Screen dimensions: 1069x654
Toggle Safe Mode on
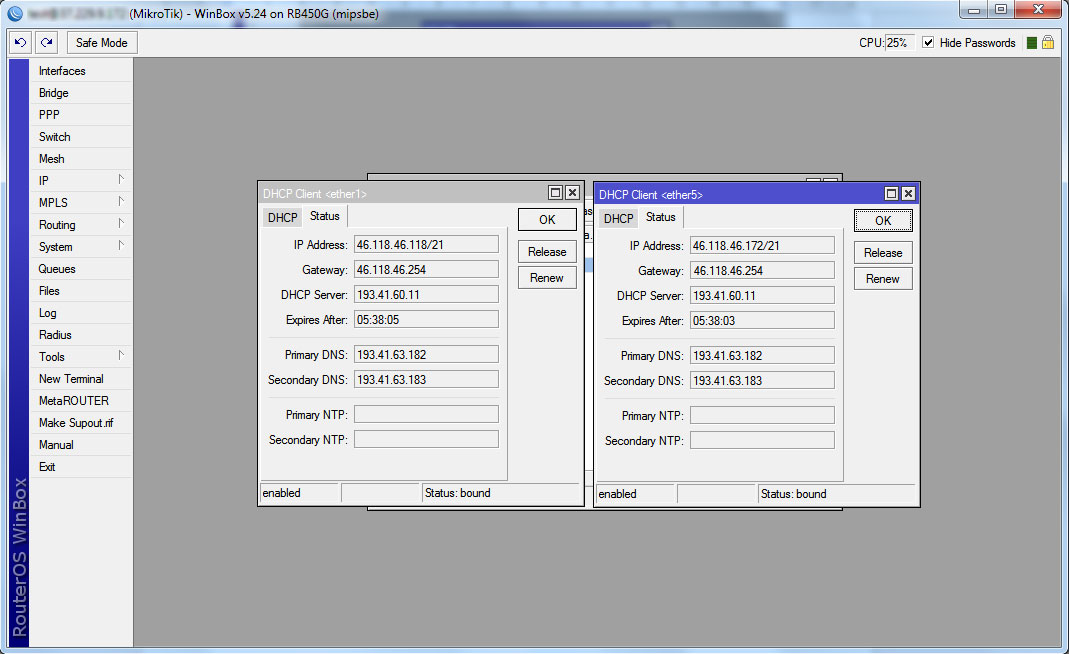(x=102, y=43)
